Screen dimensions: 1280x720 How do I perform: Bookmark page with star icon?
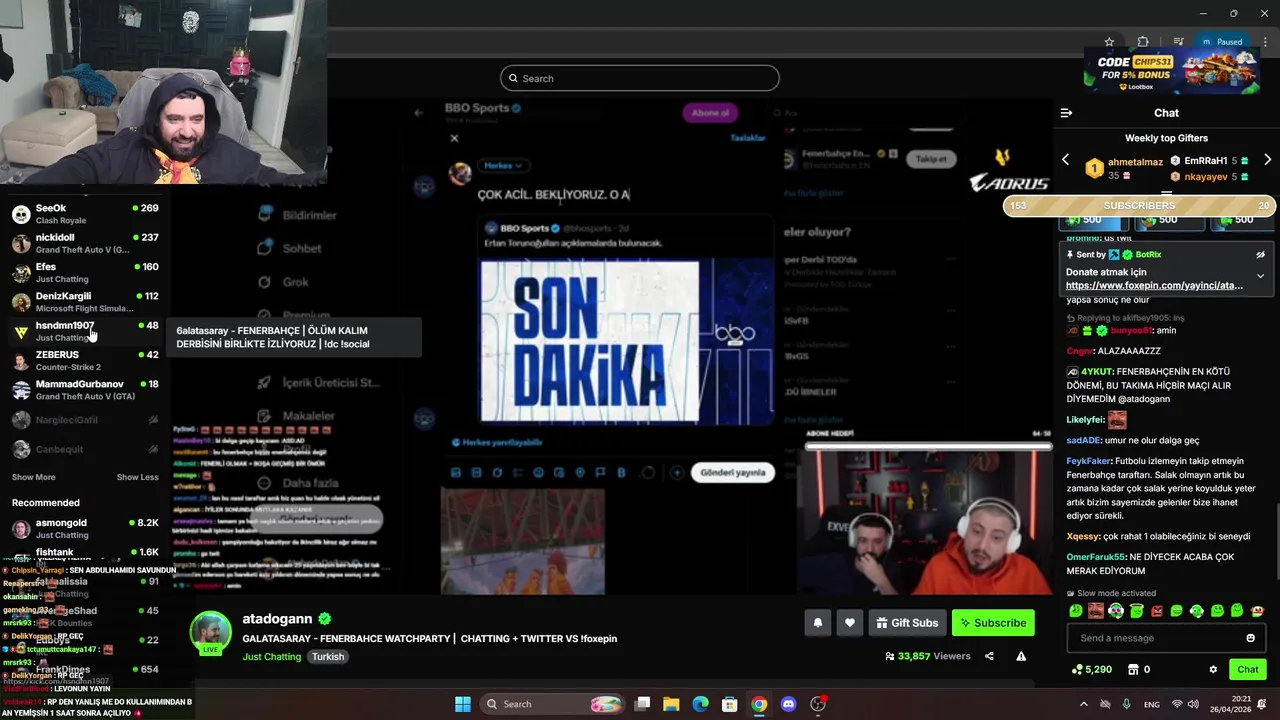[1109, 42]
